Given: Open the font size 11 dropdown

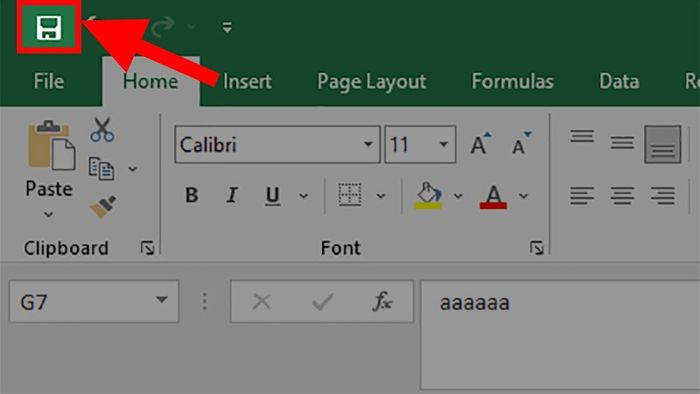Looking at the screenshot, I should coord(443,144).
